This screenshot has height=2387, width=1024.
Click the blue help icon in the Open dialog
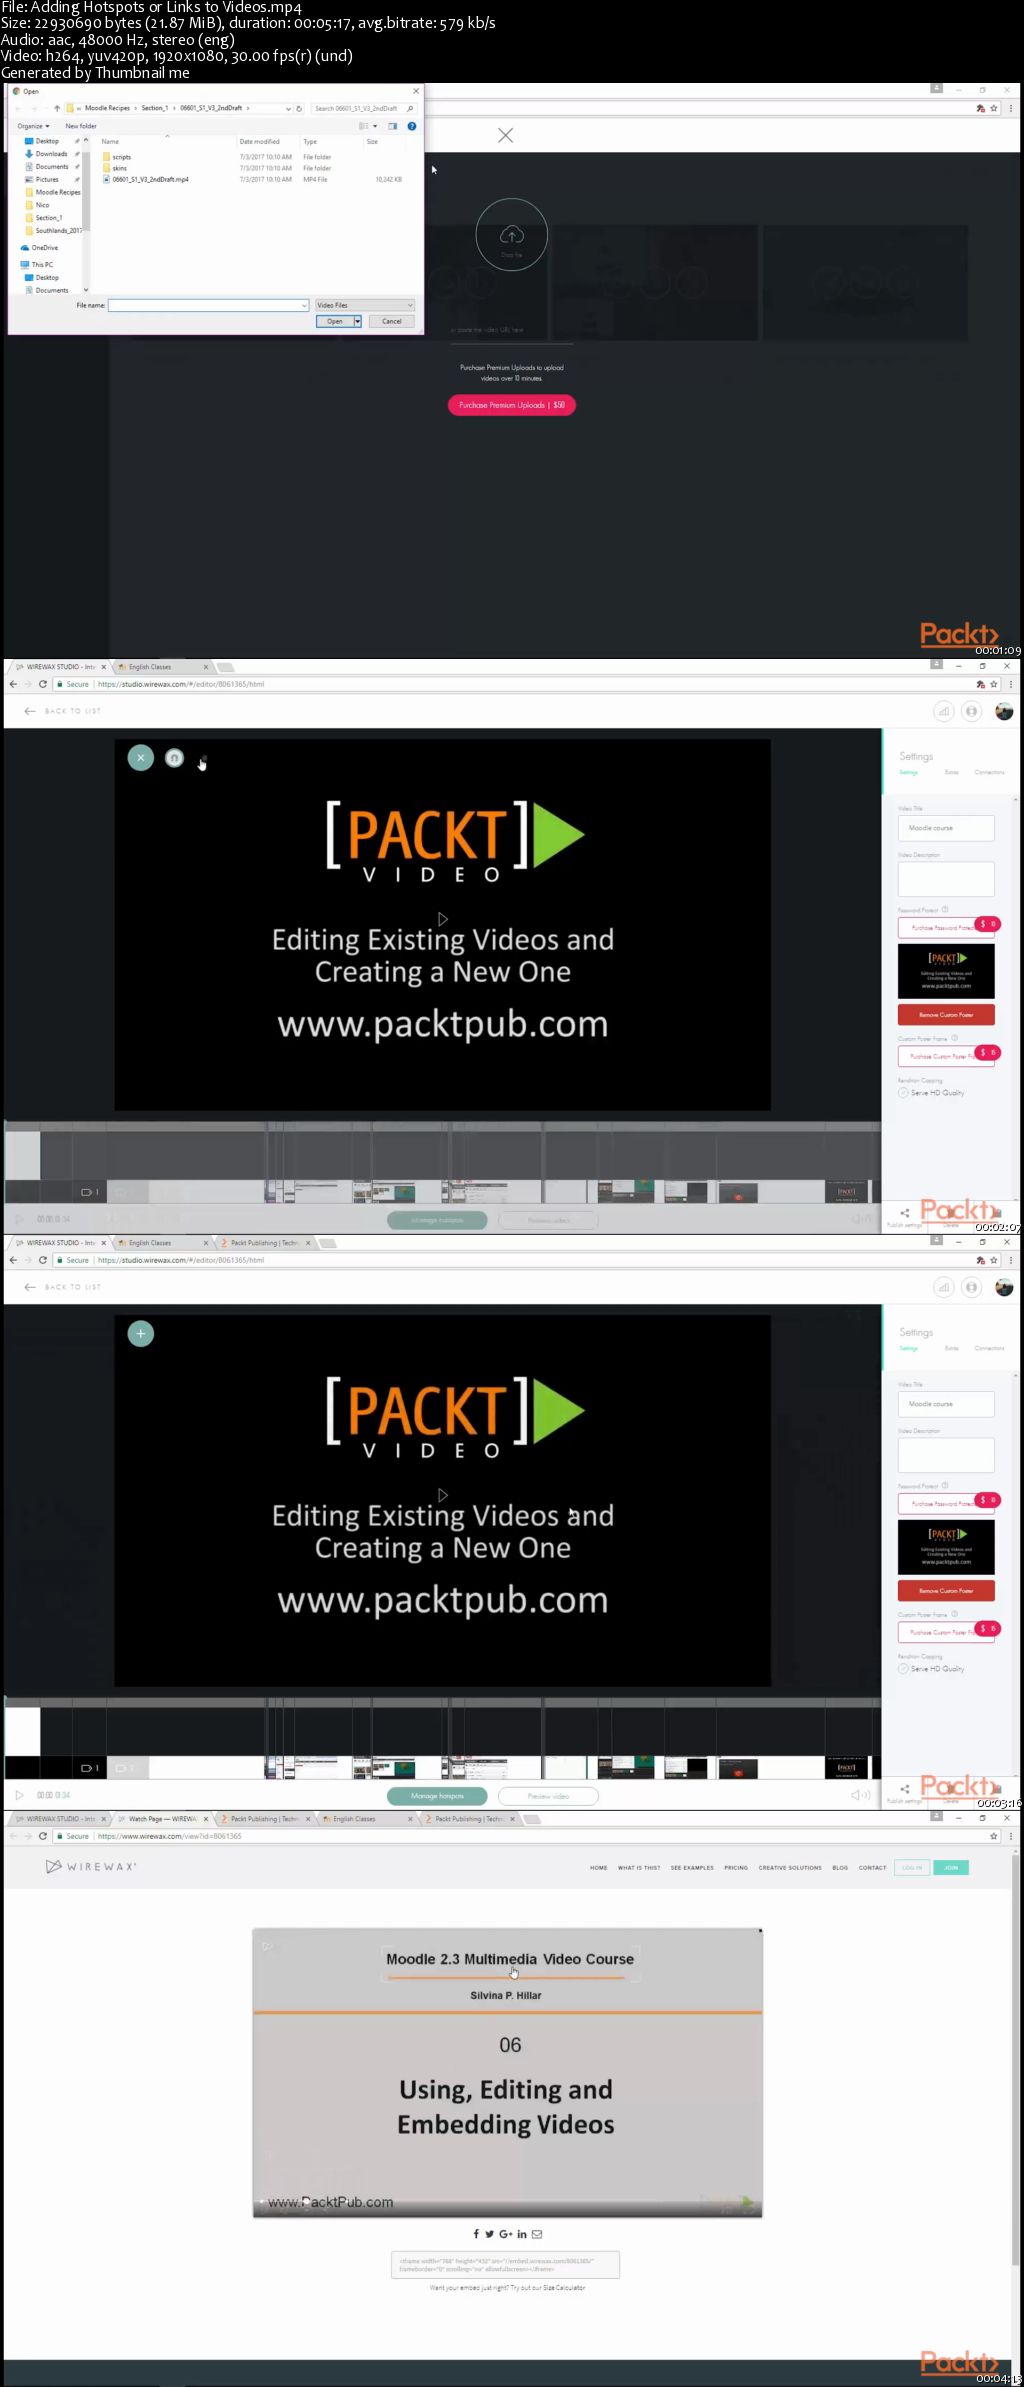[412, 126]
